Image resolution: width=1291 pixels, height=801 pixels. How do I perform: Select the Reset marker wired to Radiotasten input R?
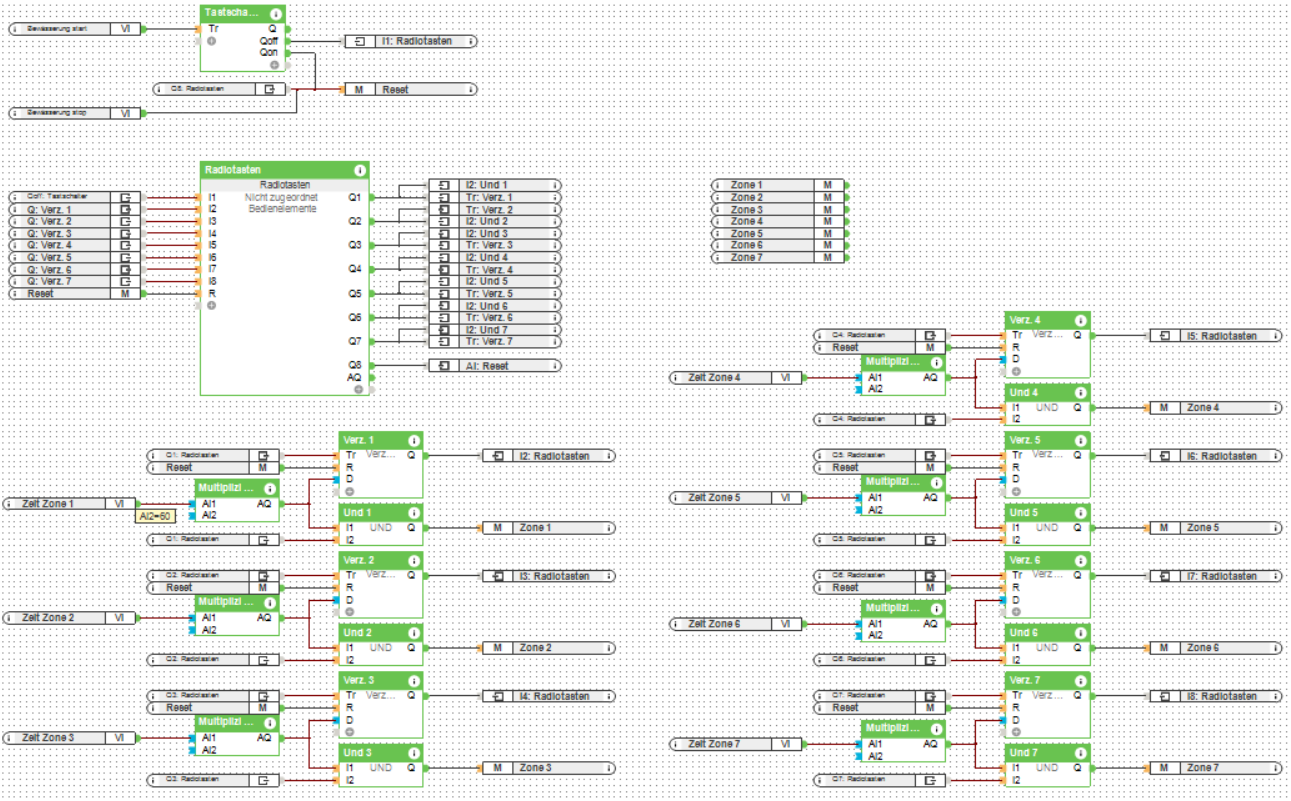(76, 294)
